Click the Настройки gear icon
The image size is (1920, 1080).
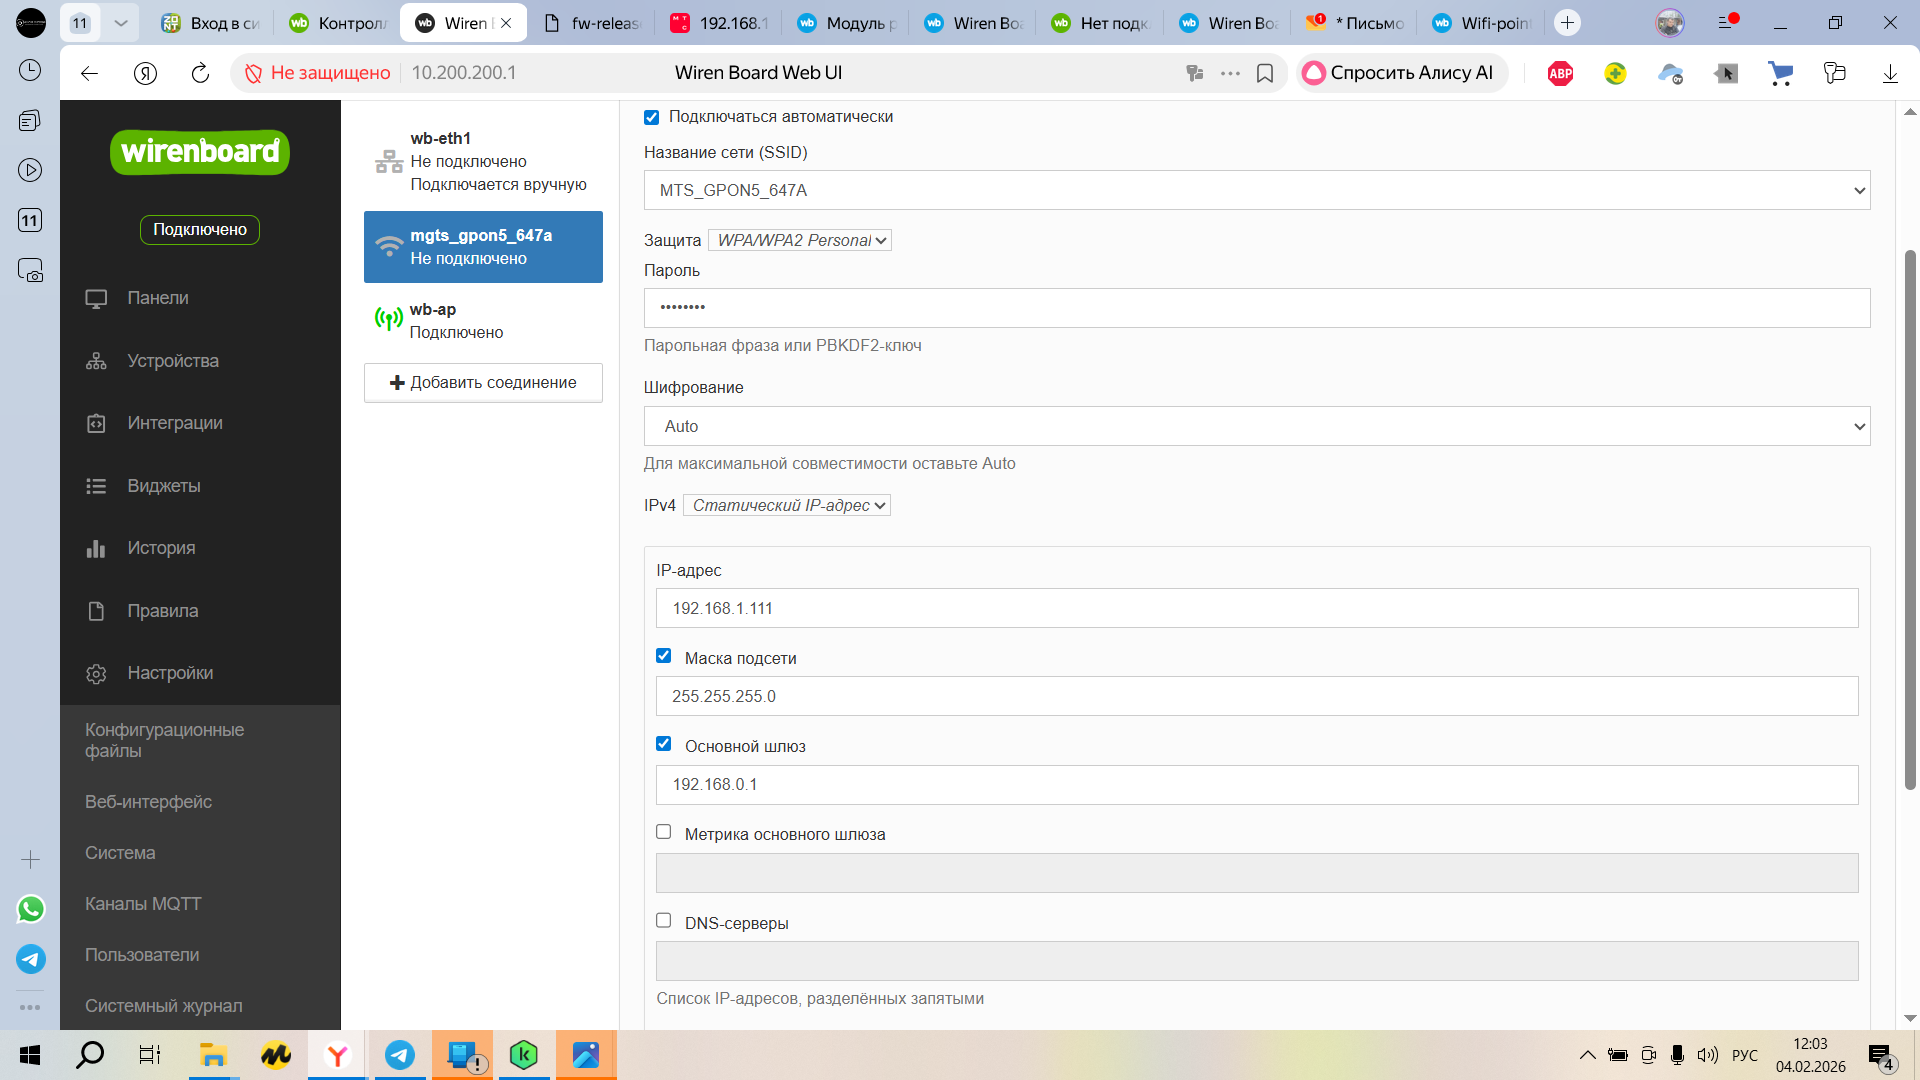click(x=96, y=674)
